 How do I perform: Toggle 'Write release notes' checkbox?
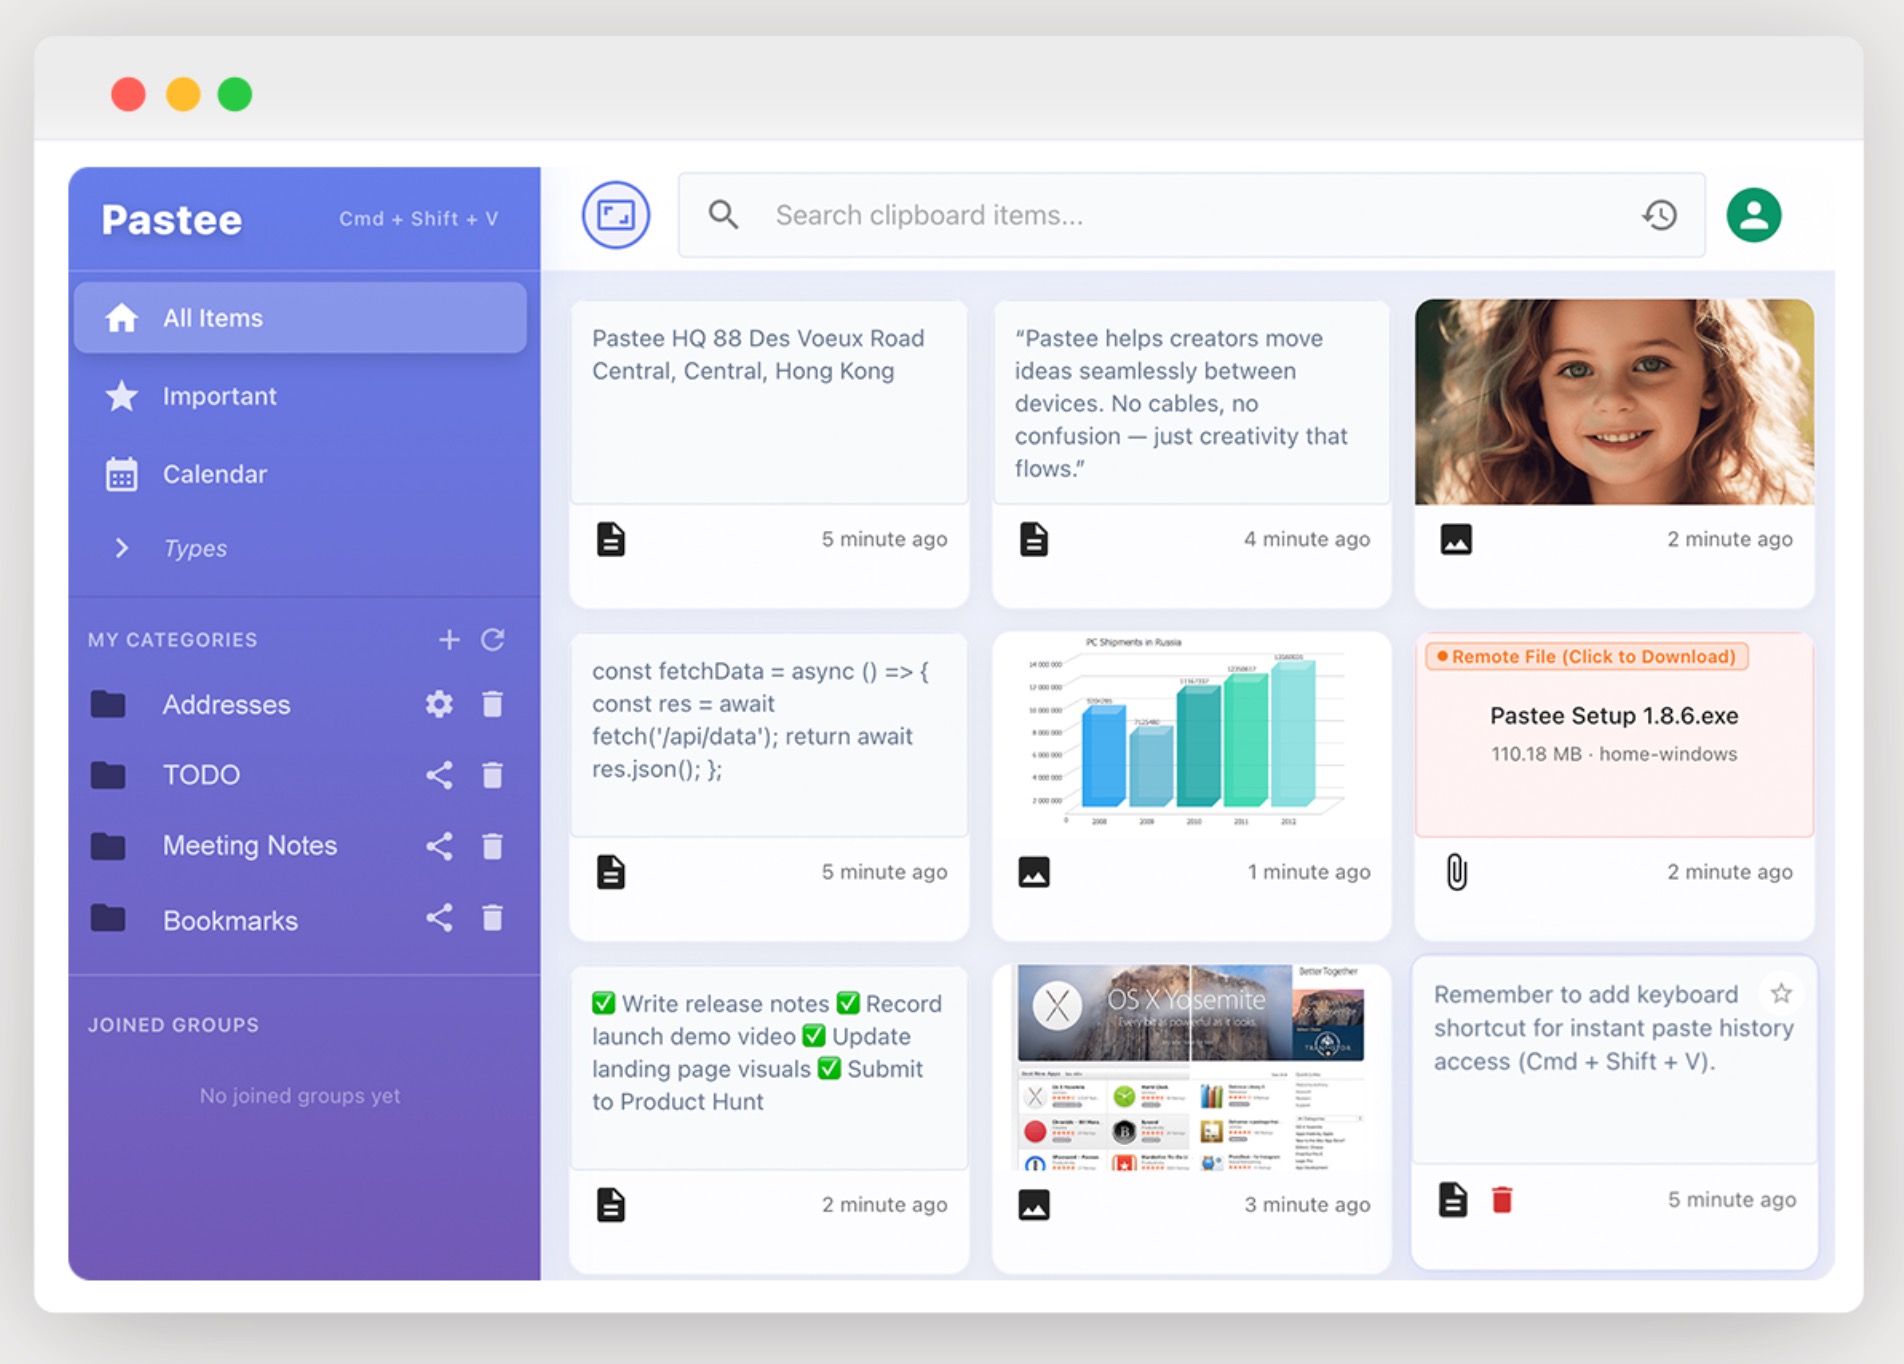(x=604, y=1002)
